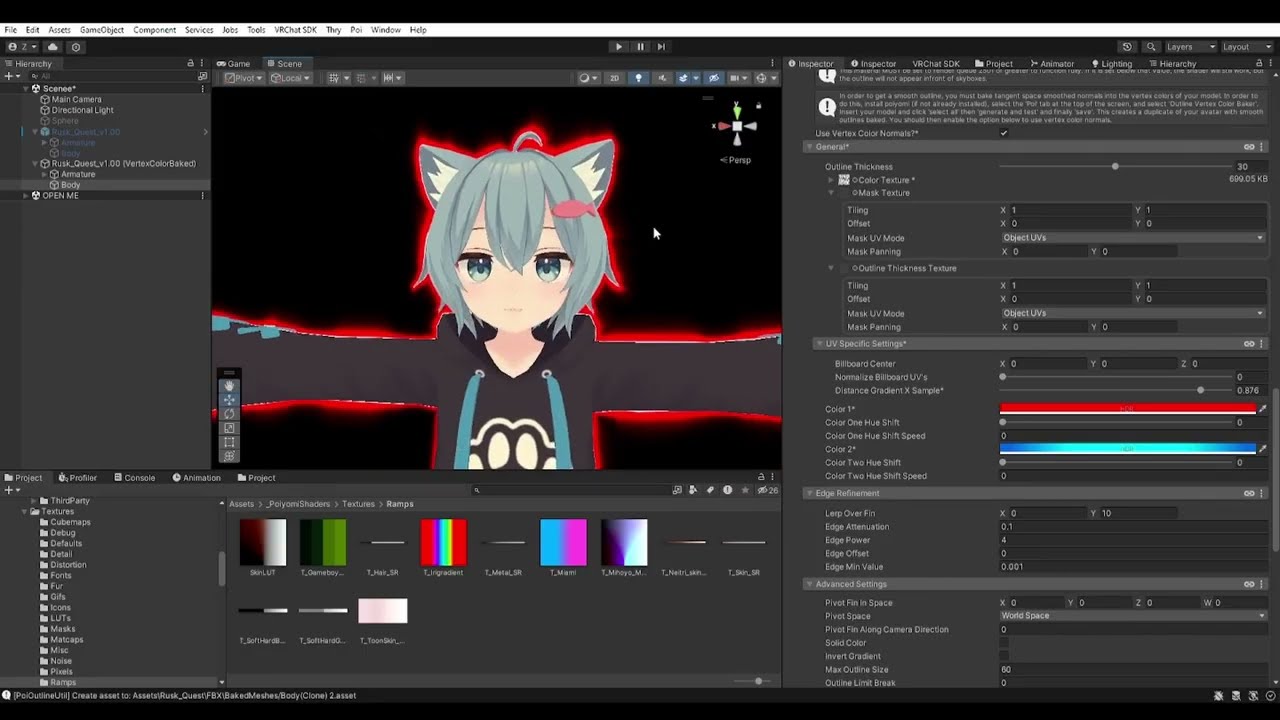Screen dimensions: 1280x720
Task: Toggle 2D view in Scene toolbar
Action: [x=614, y=78]
